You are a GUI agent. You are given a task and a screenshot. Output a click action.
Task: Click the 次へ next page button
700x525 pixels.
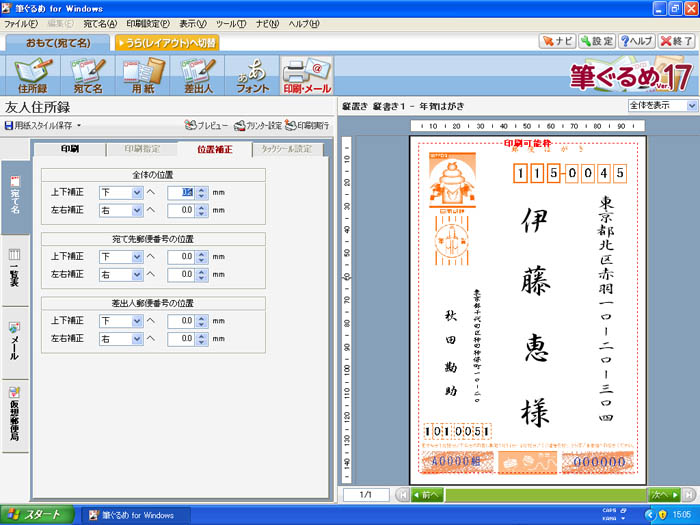click(x=663, y=494)
